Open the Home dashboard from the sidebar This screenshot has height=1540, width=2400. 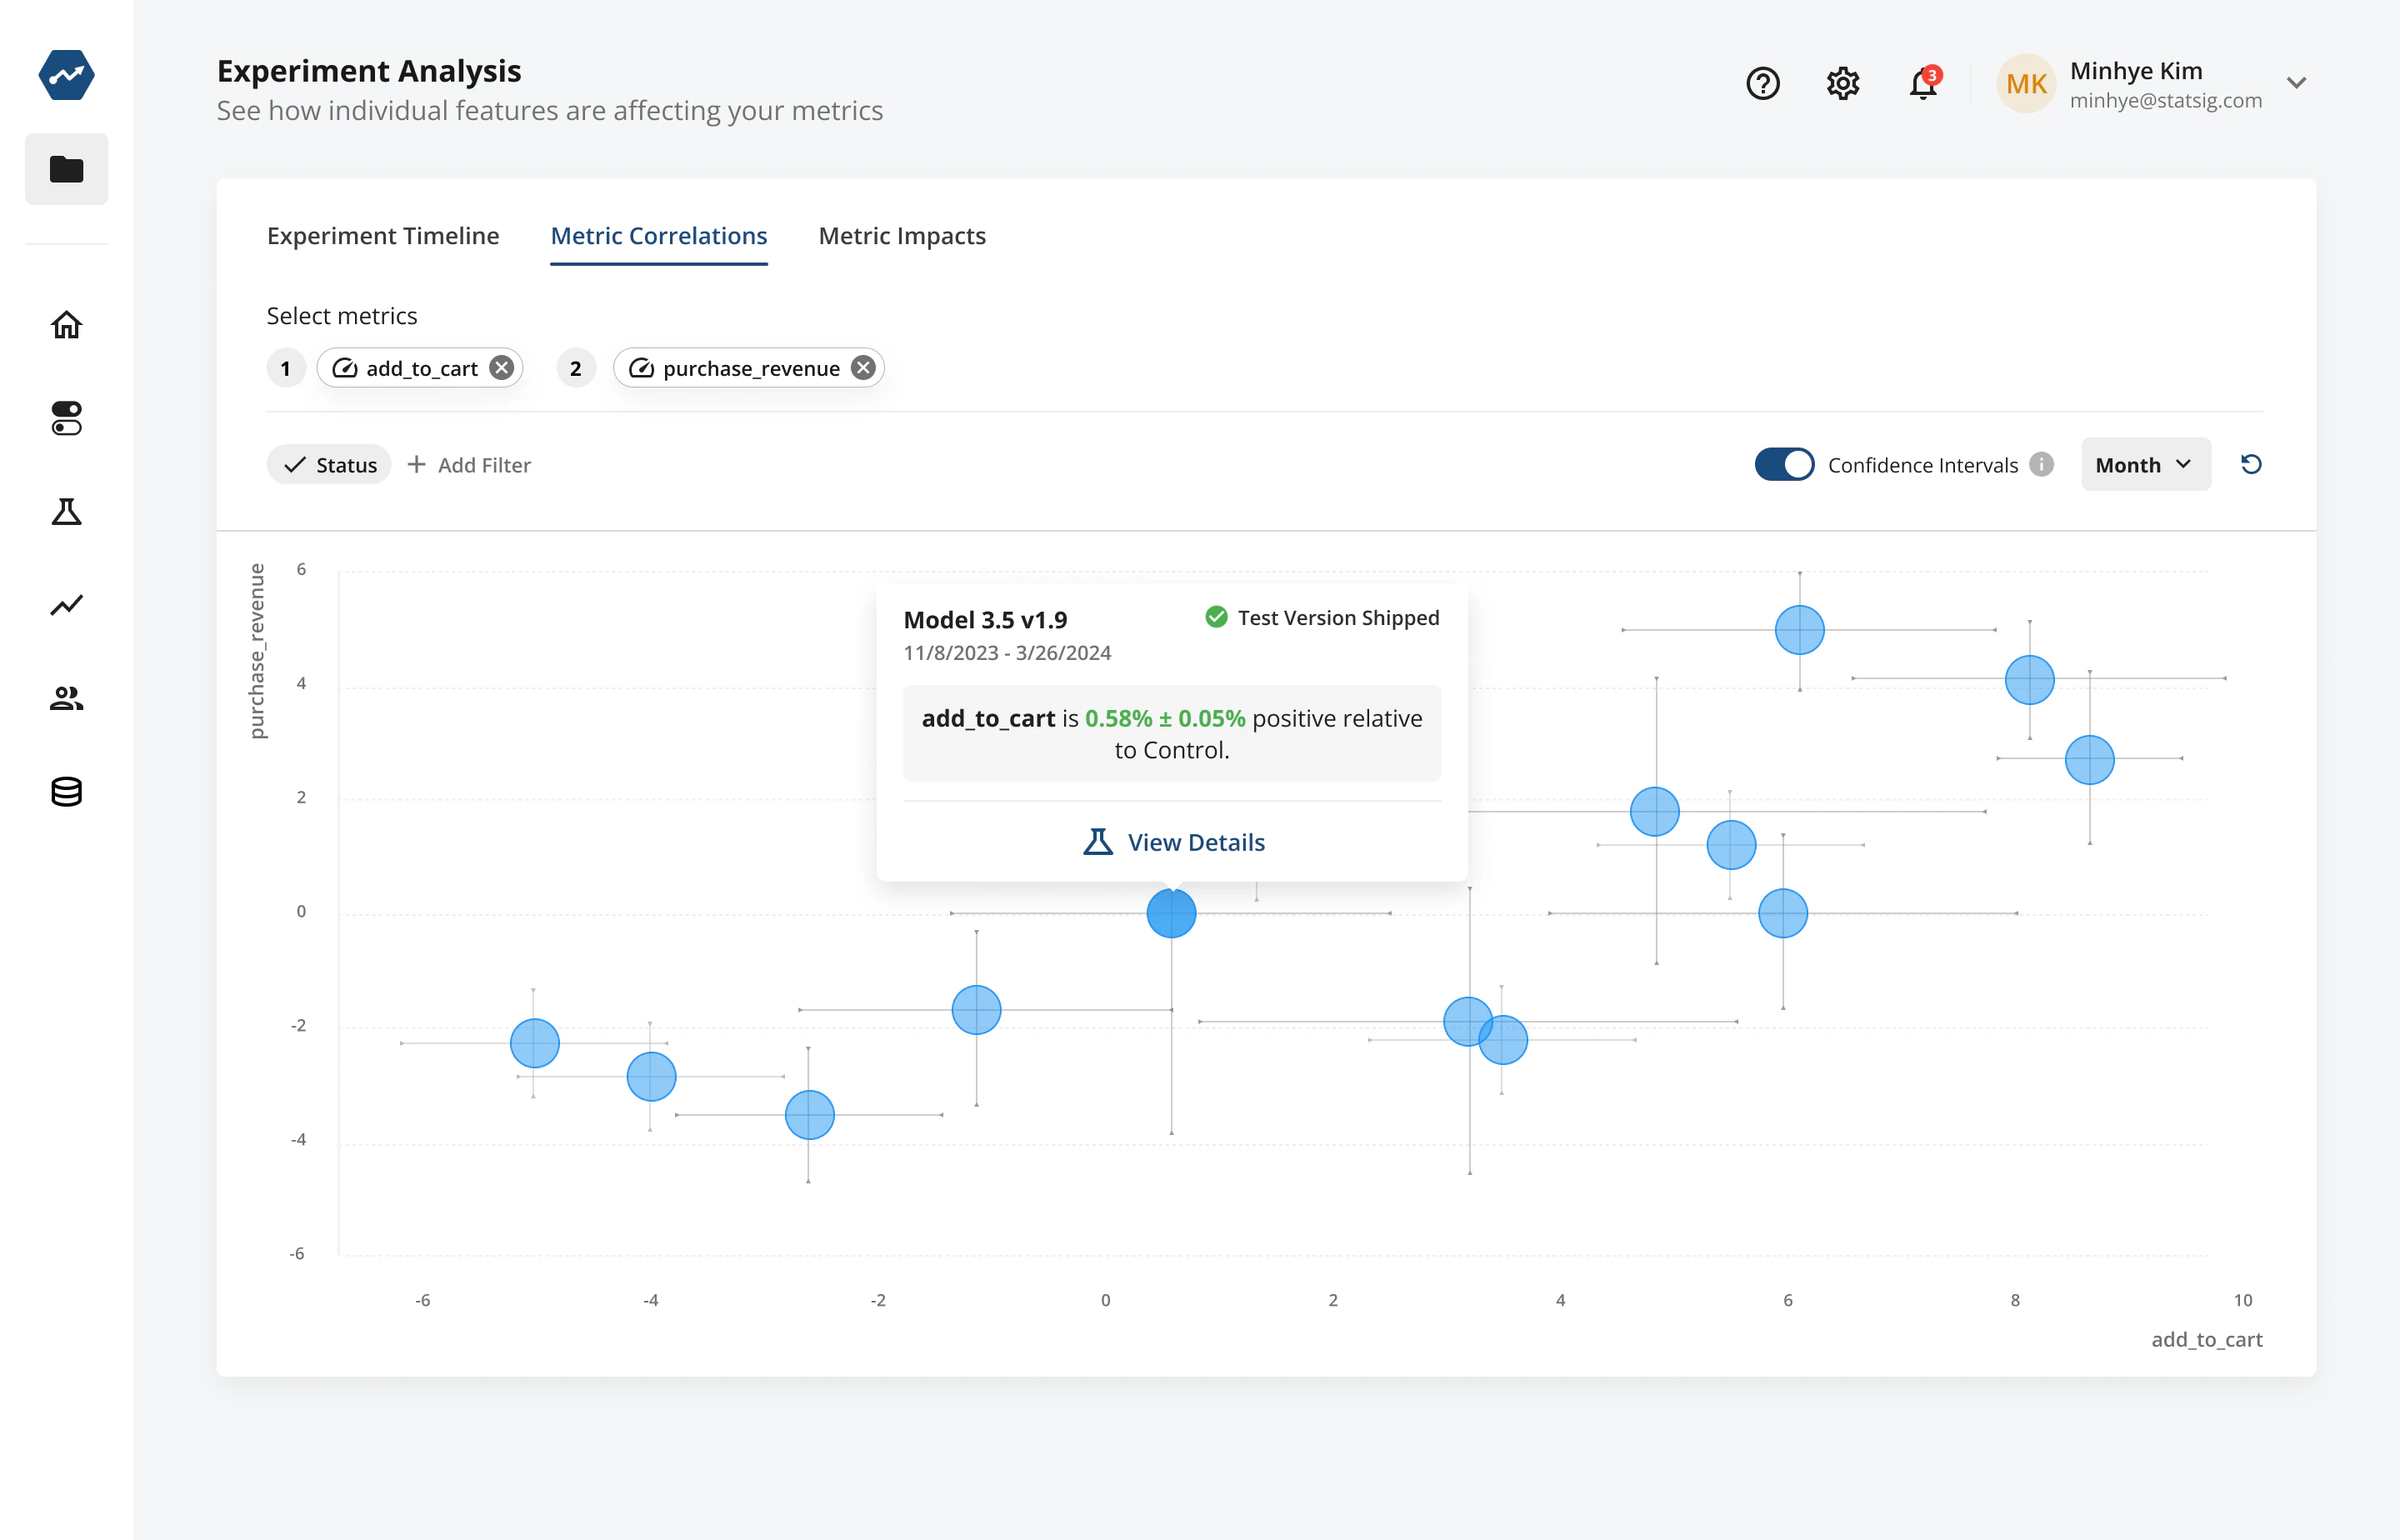pyautogui.click(x=66, y=325)
